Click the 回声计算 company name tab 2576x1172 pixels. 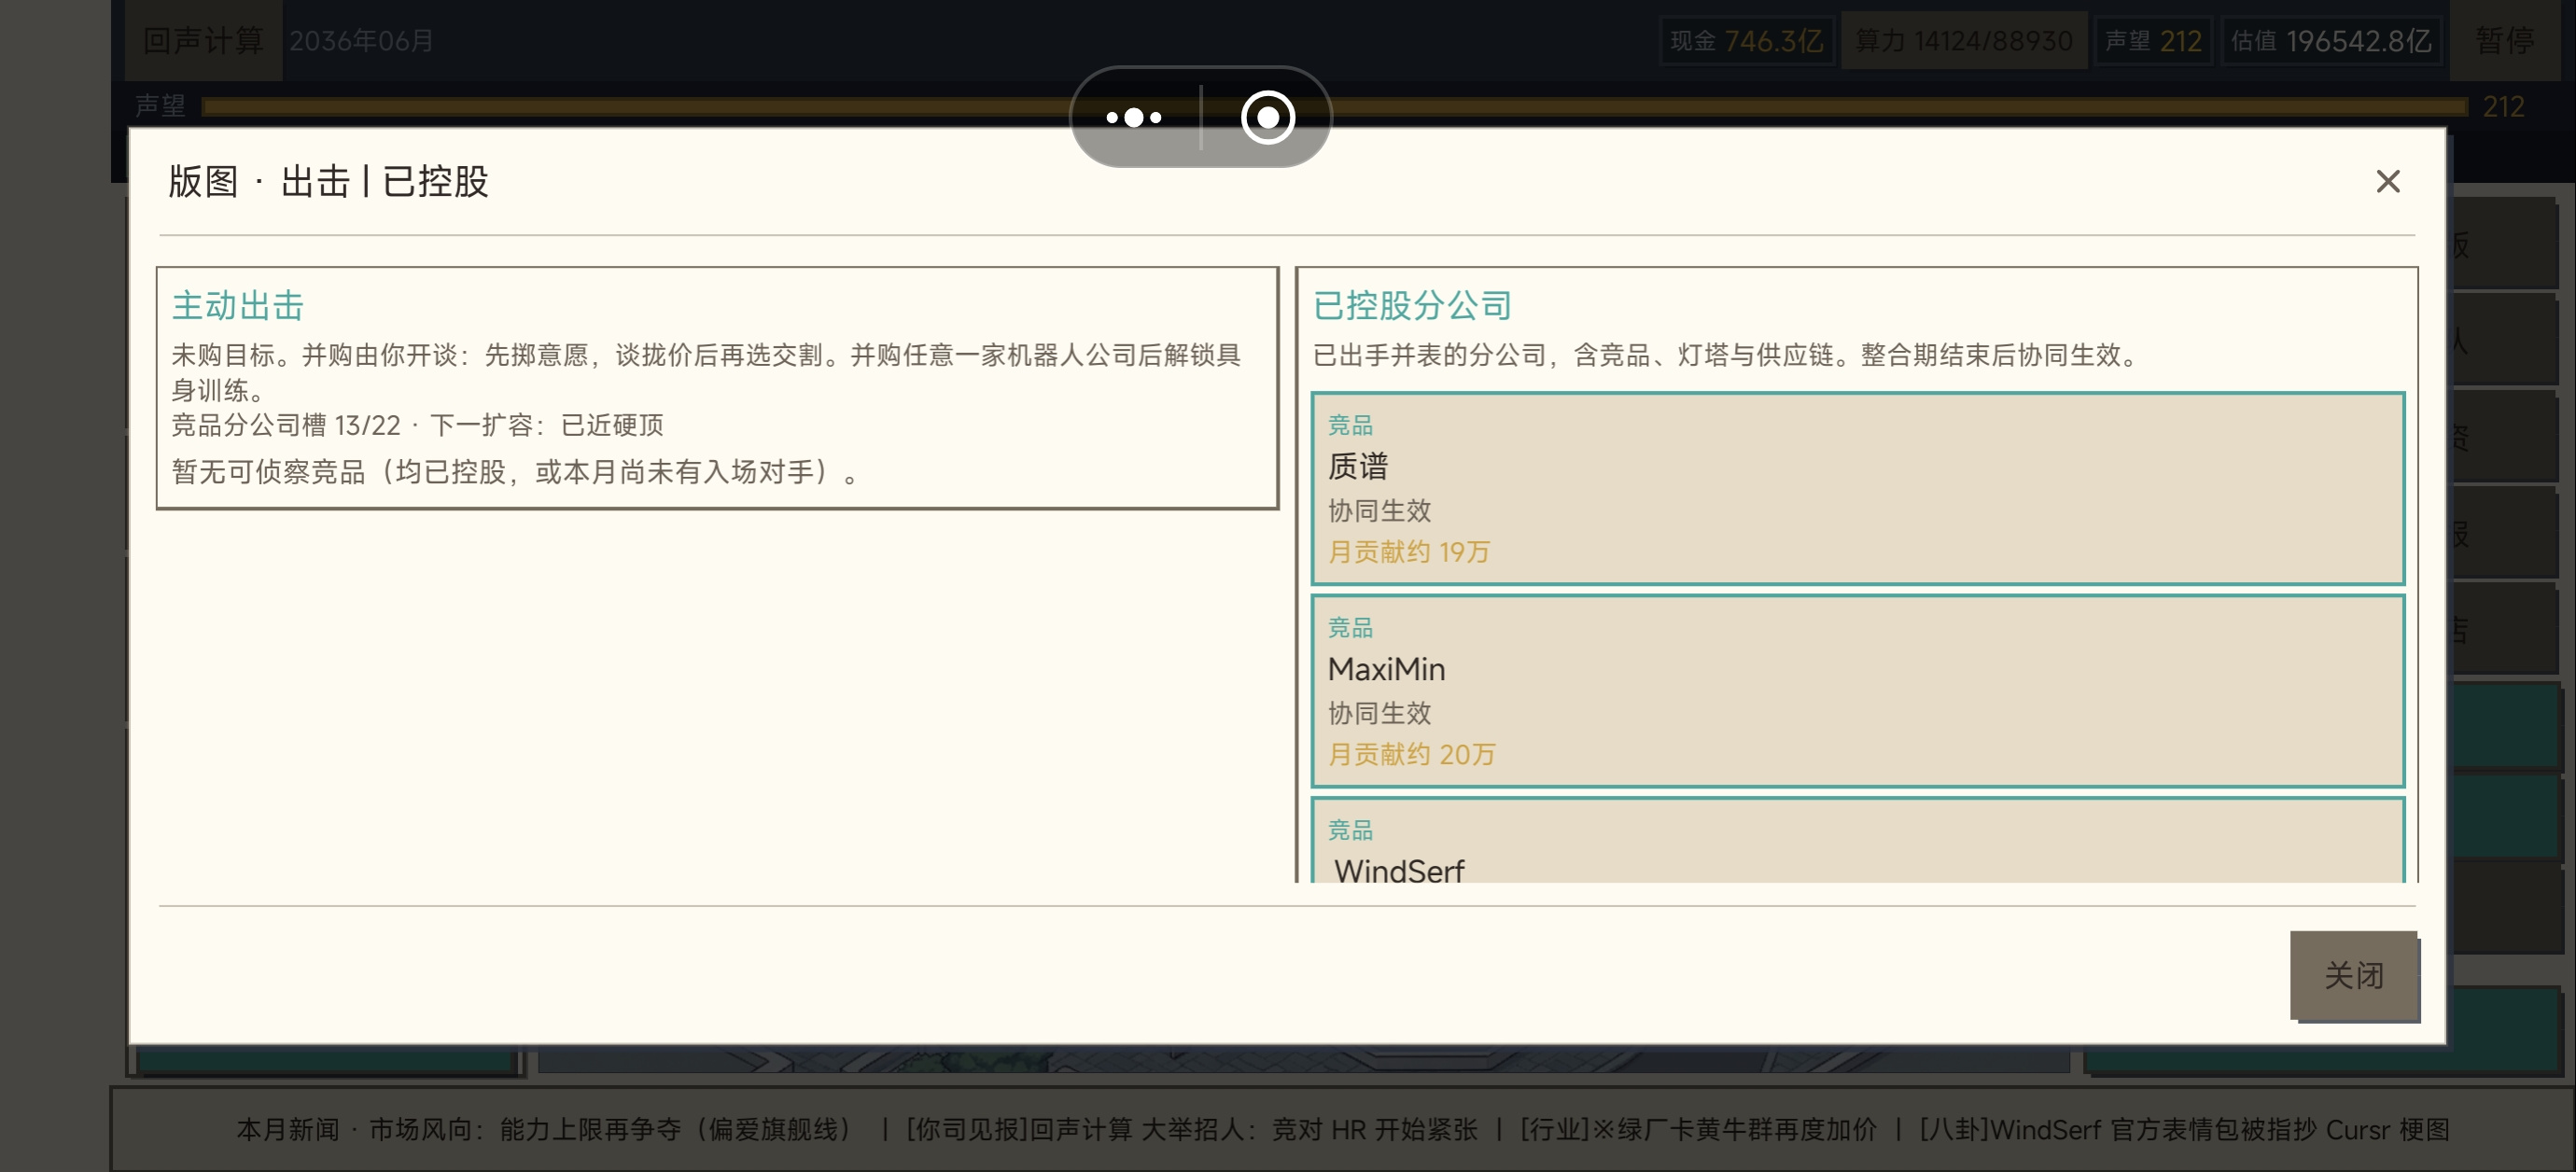click(x=203, y=40)
